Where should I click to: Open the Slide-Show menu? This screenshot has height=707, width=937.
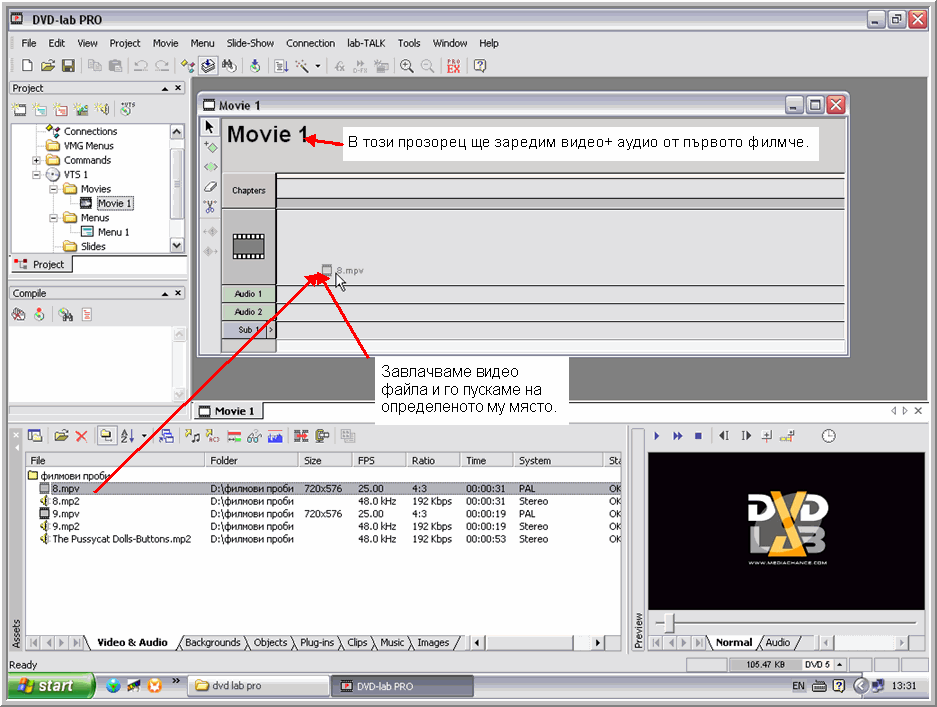(250, 43)
